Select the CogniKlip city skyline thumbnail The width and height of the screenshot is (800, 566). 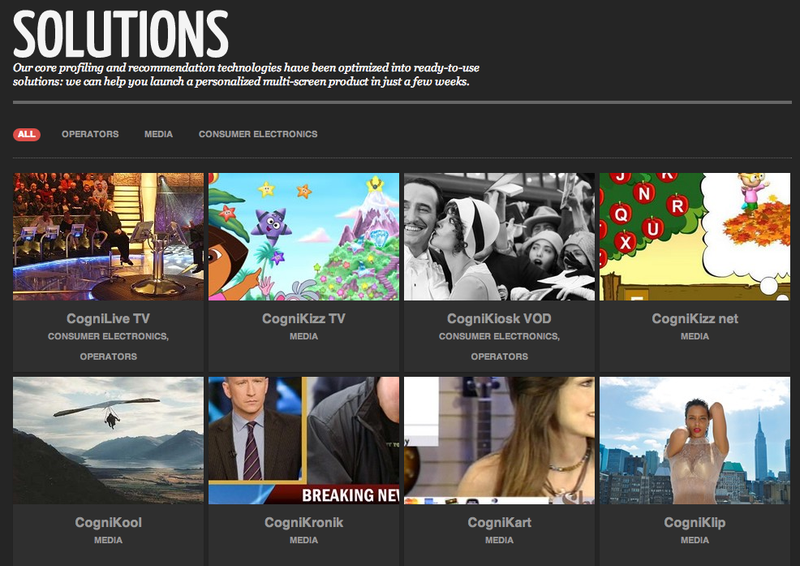tap(695, 440)
